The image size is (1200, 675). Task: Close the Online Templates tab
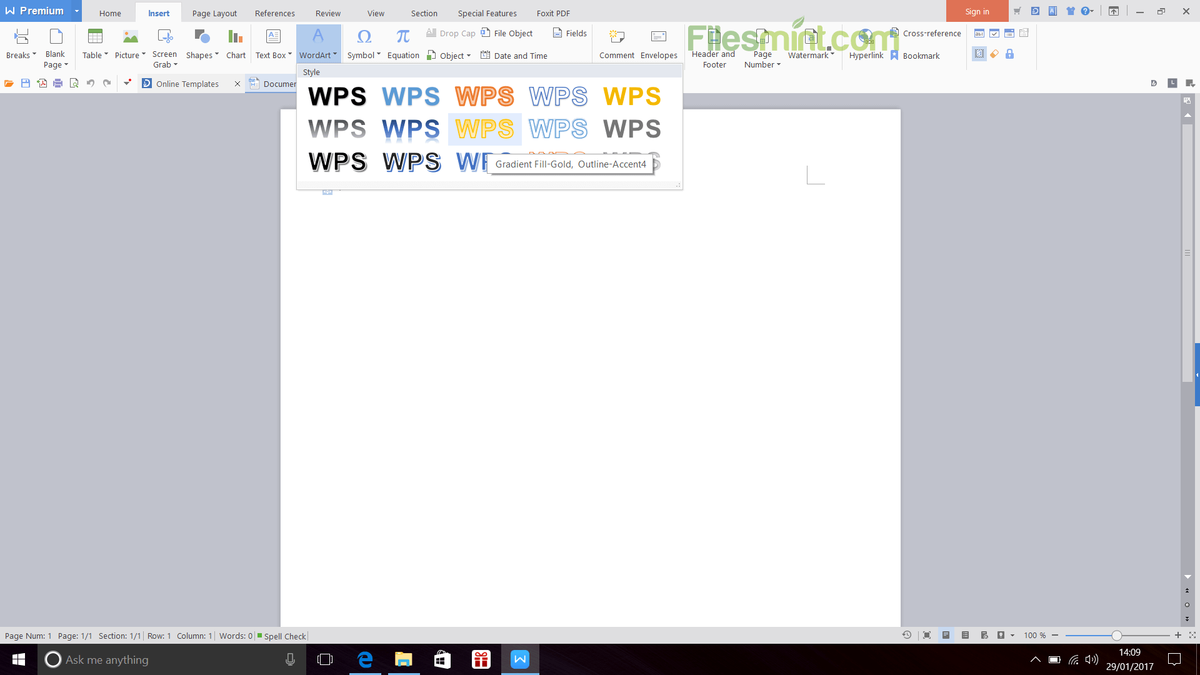pyautogui.click(x=237, y=84)
